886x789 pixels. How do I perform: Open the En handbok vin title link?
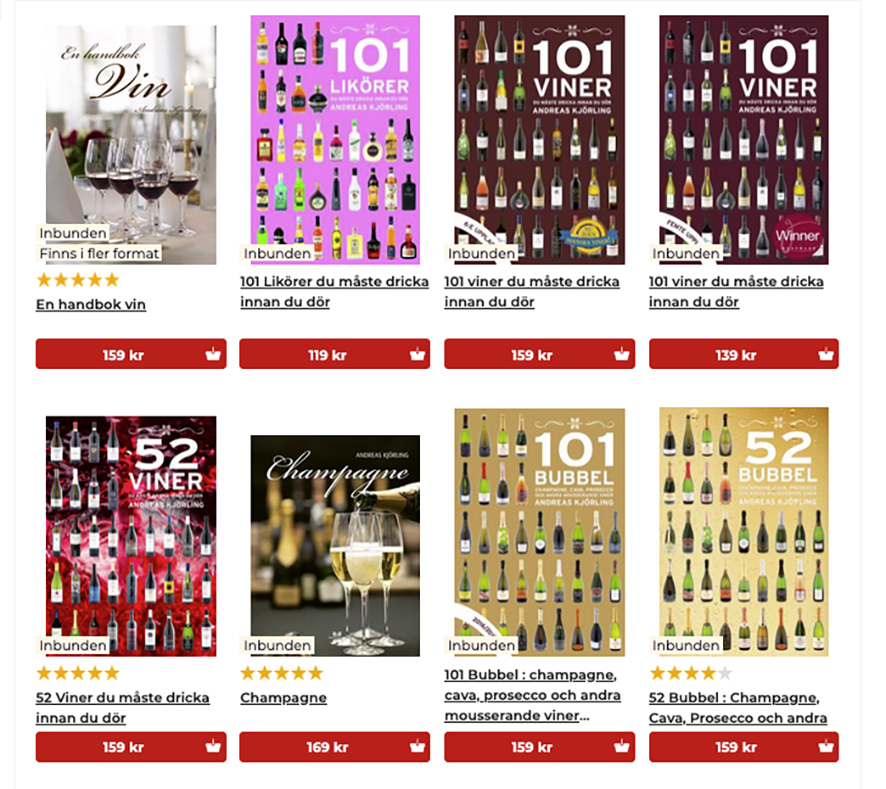91,305
